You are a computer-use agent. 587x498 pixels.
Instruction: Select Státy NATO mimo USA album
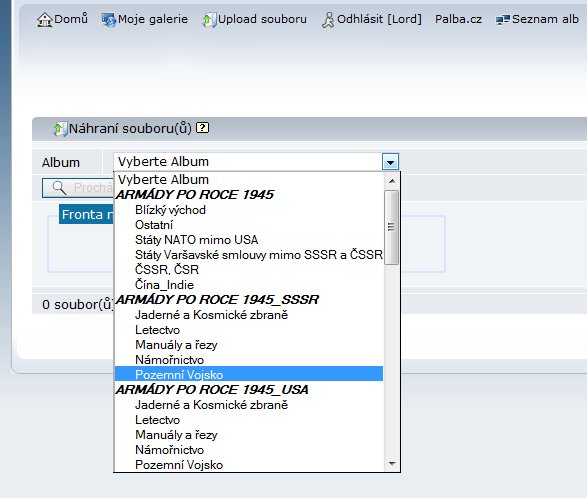click(x=249, y=240)
